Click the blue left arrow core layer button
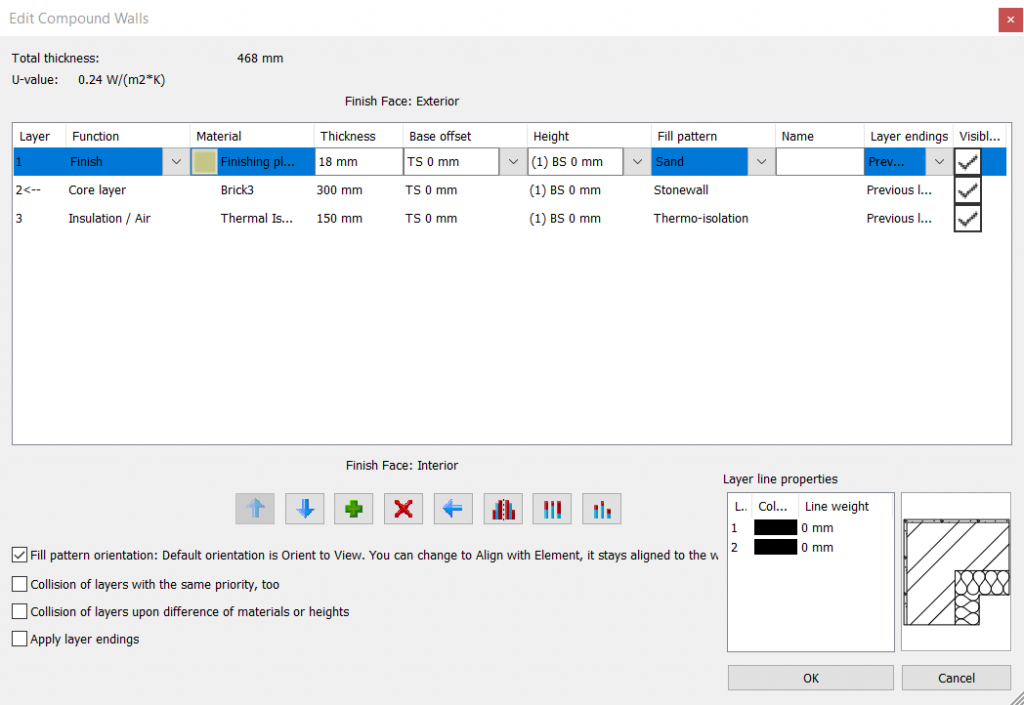Viewport: 1024px width, 705px height. tap(453, 509)
